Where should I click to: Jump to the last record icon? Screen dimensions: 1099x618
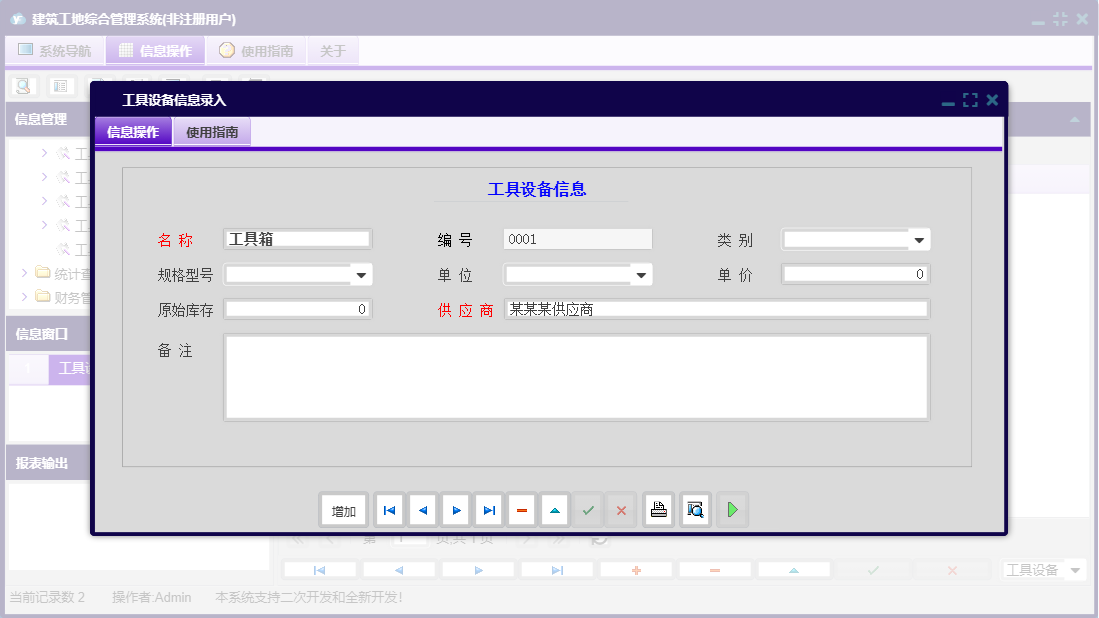(488, 509)
